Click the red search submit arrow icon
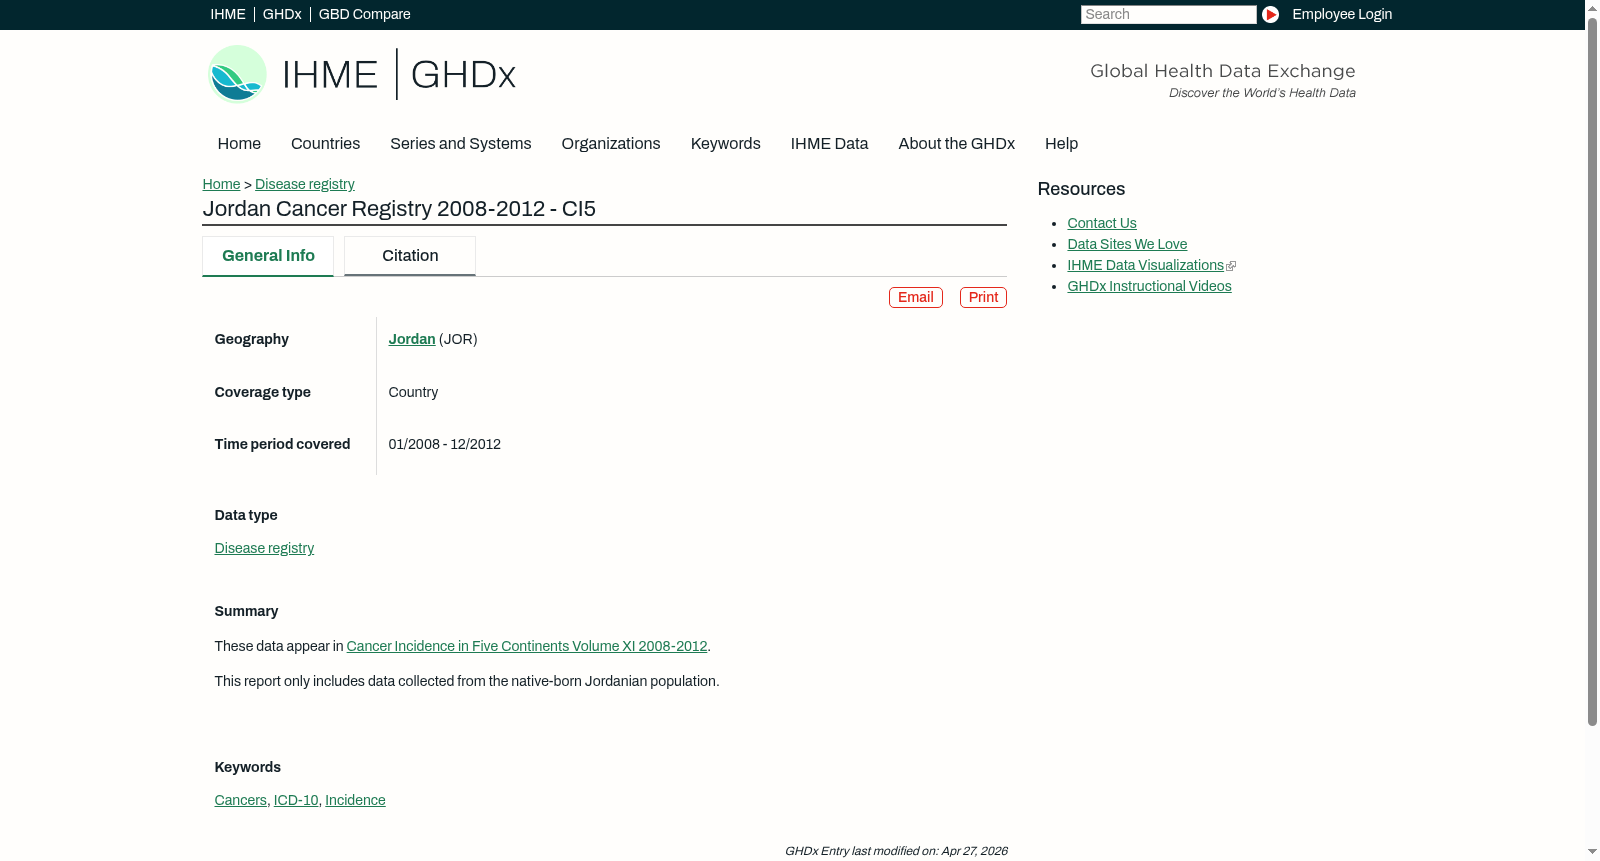This screenshot has width=1600, height=861. (1270, 14)
